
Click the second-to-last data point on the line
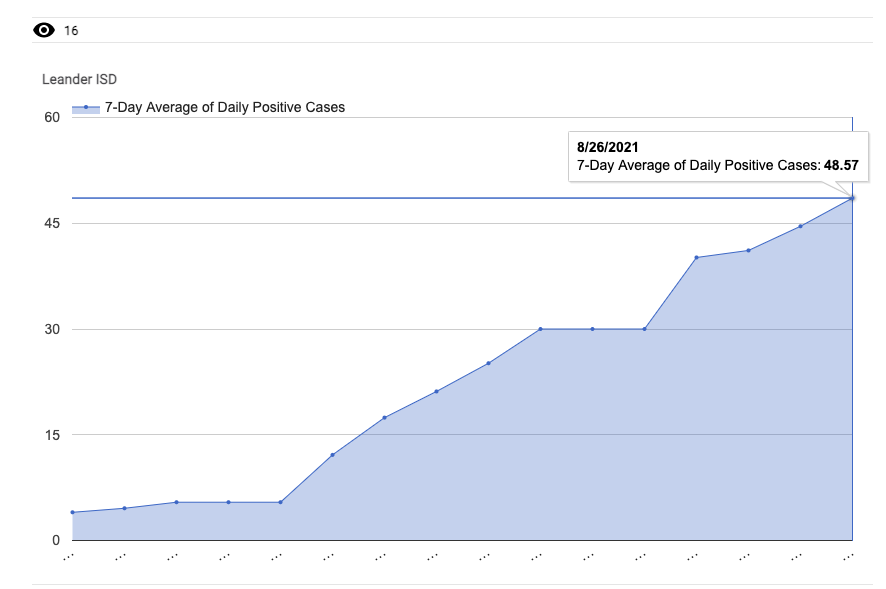click(800, 226)
